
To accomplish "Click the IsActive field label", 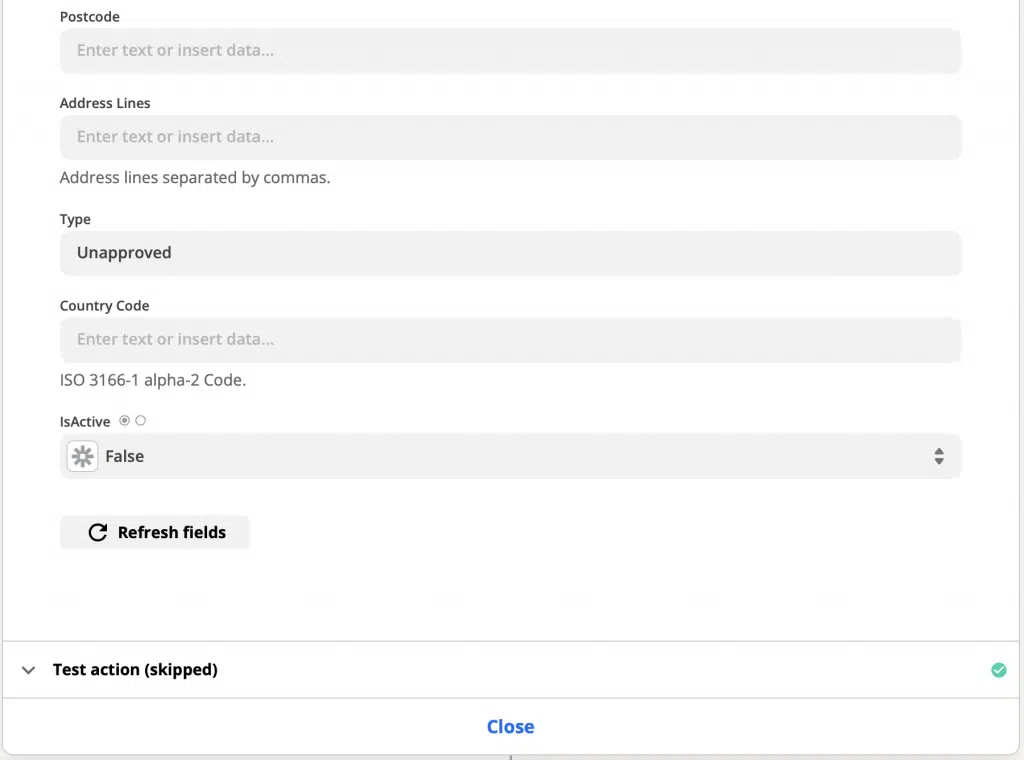I will (x=85, y=422).
